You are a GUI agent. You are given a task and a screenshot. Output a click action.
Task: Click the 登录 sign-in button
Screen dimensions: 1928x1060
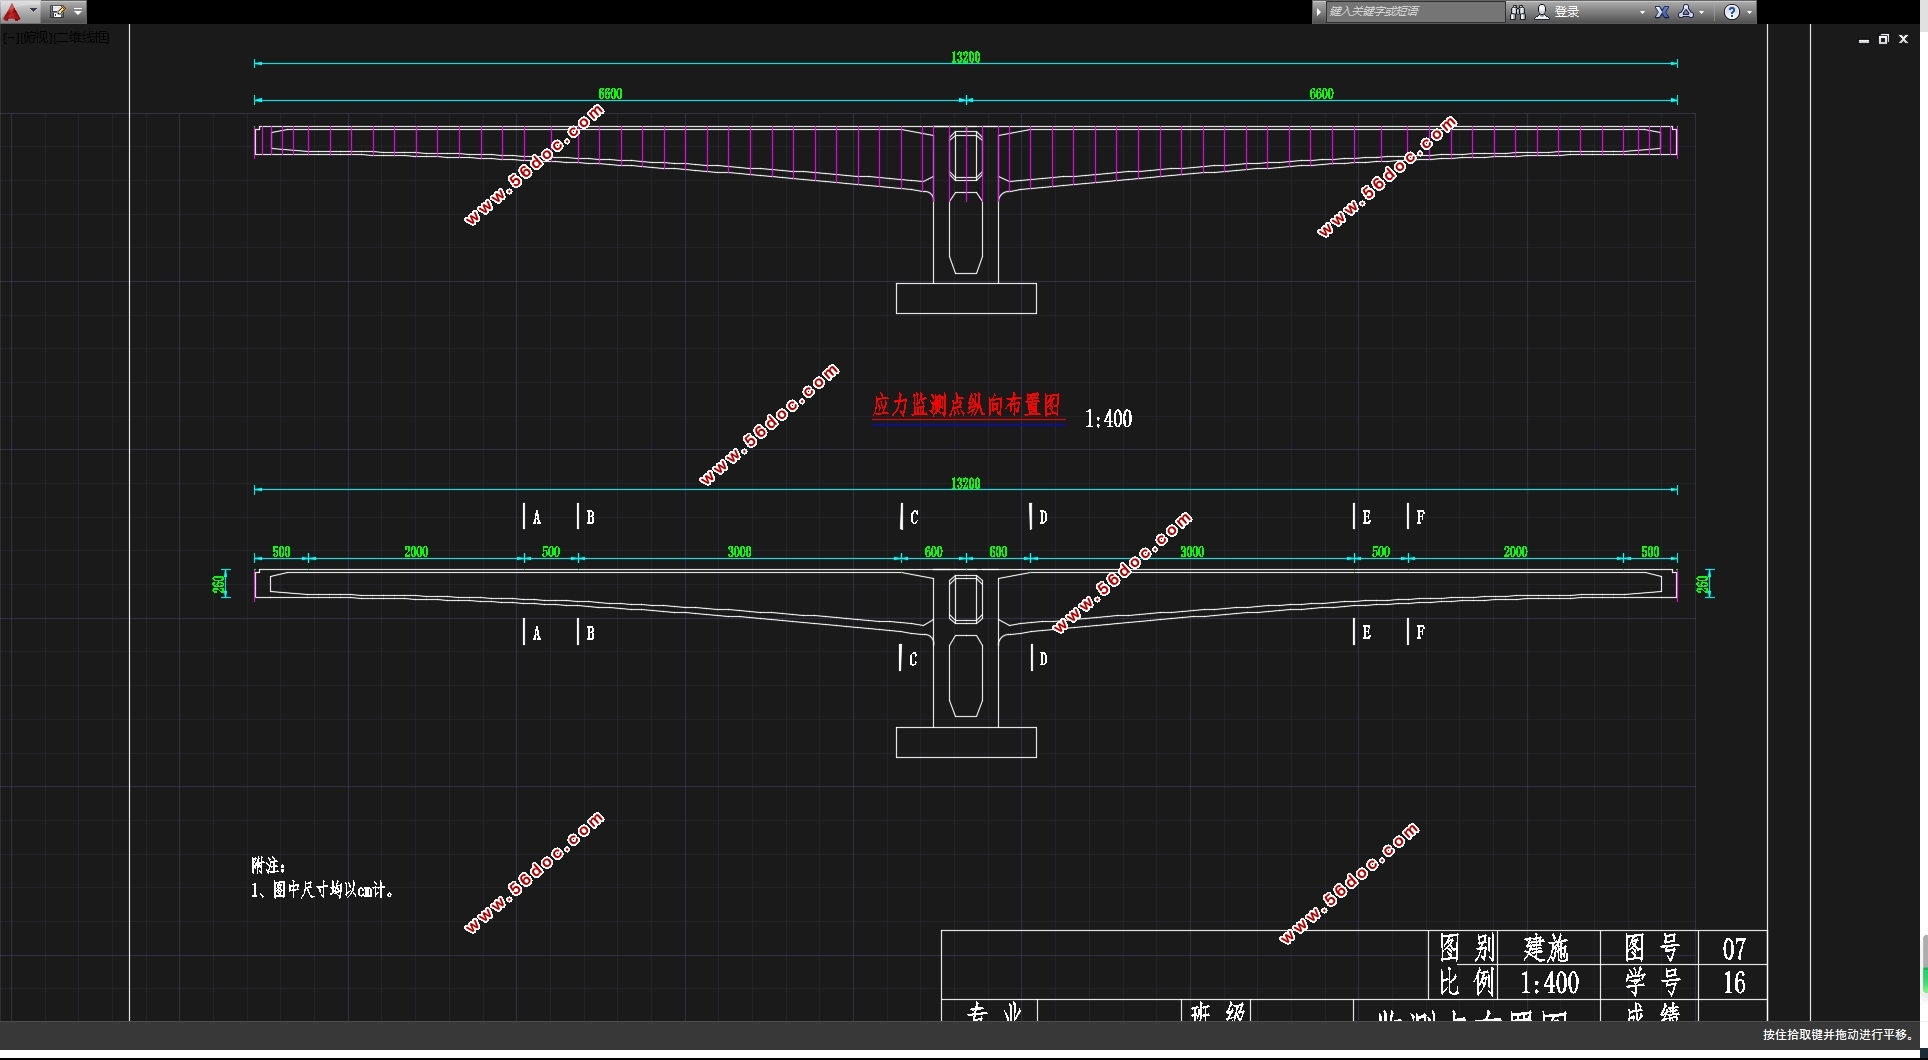1566,12
